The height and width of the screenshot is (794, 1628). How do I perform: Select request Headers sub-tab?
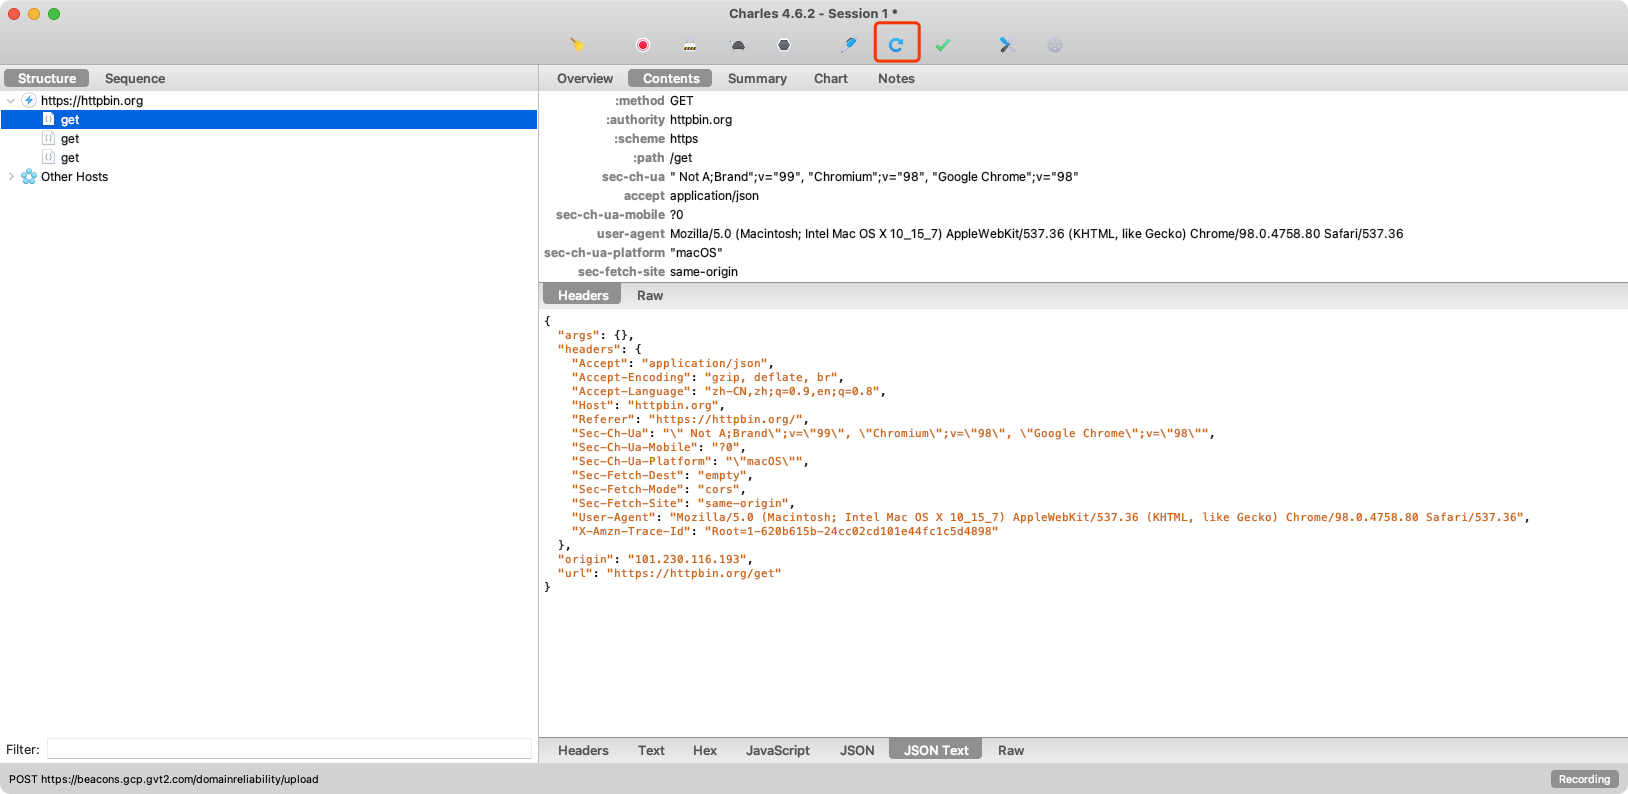click(x=583, y=295)
